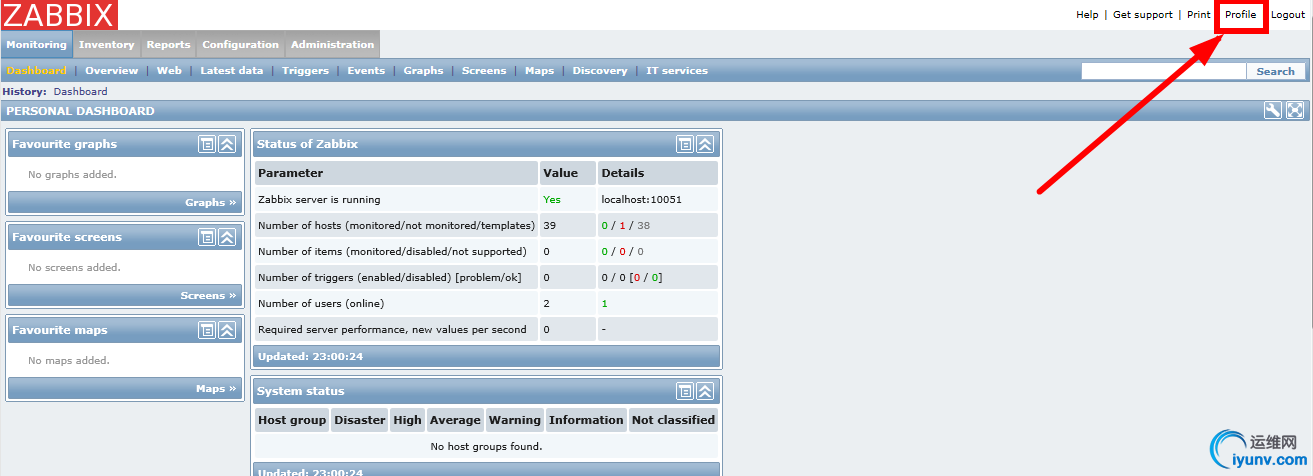The width and height of the screenshot is (1313, 476).
Task: Open Screens submenu item
Action: point(484,71)
